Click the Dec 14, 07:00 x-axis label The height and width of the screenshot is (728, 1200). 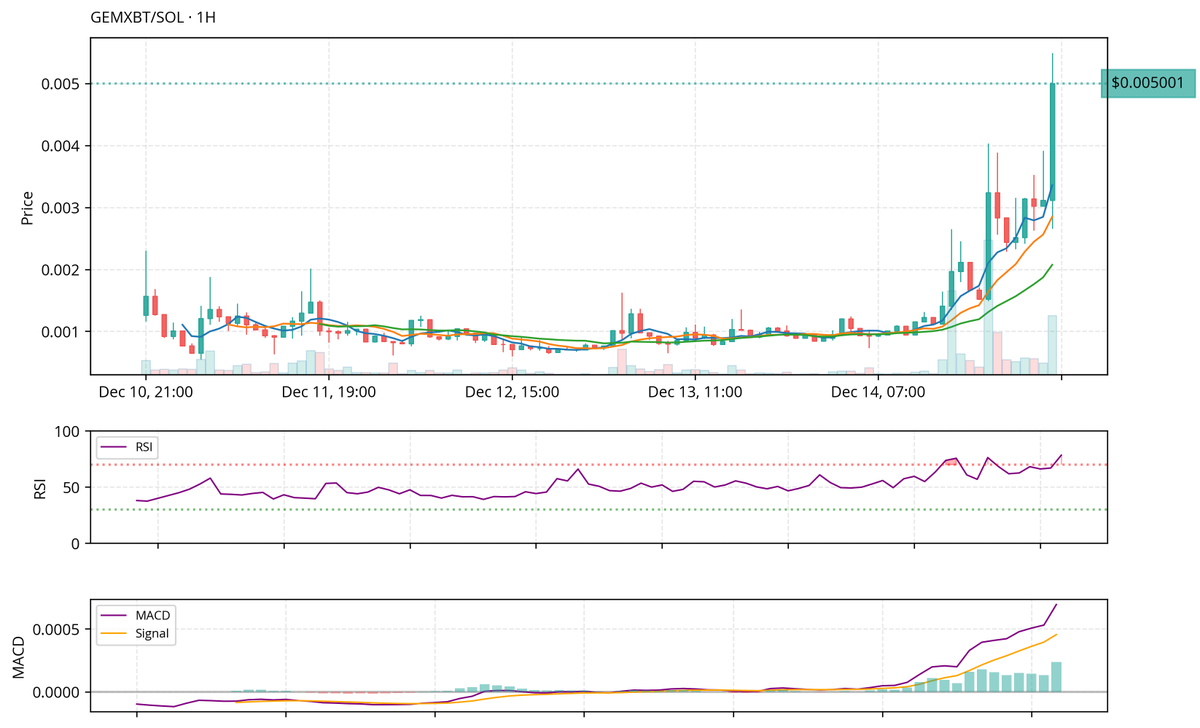click(879, 392)
